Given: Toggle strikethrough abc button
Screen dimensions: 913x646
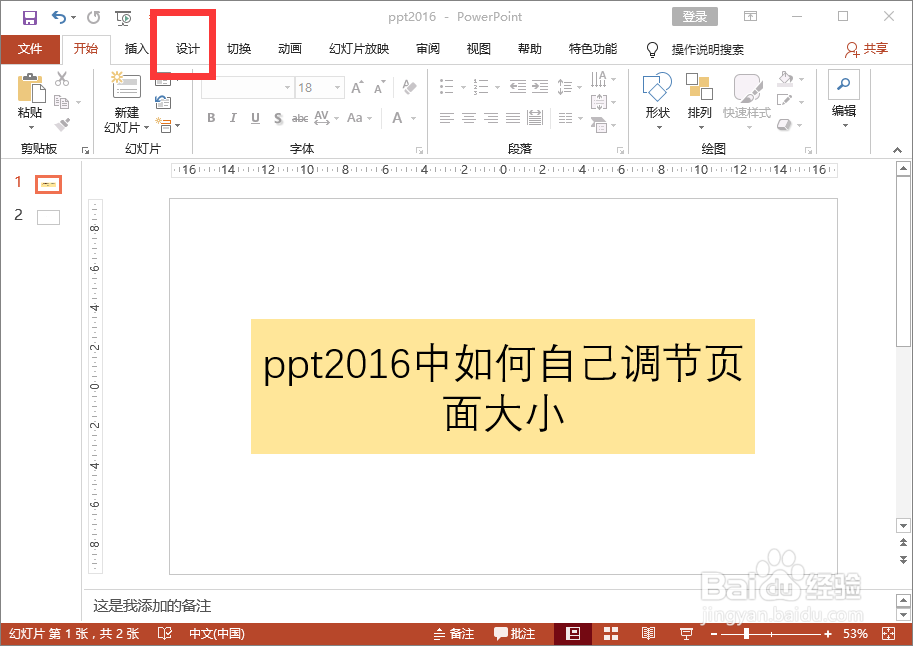Looking at the screenshot, I should [x=300, y=118].
